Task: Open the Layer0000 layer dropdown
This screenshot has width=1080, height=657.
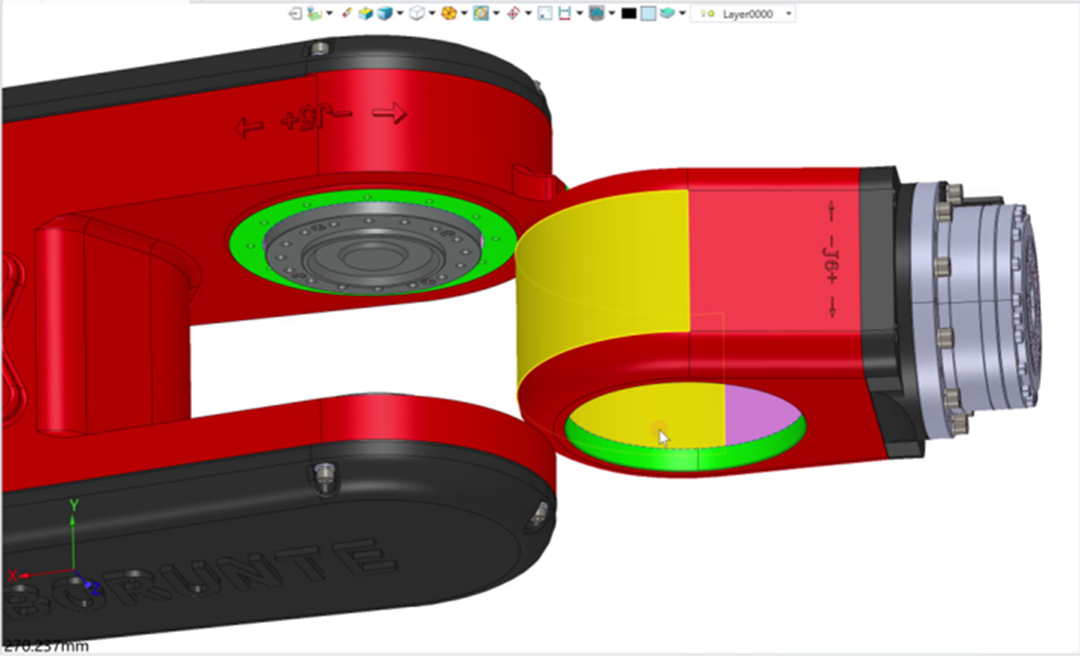Action: pos(789,14)
